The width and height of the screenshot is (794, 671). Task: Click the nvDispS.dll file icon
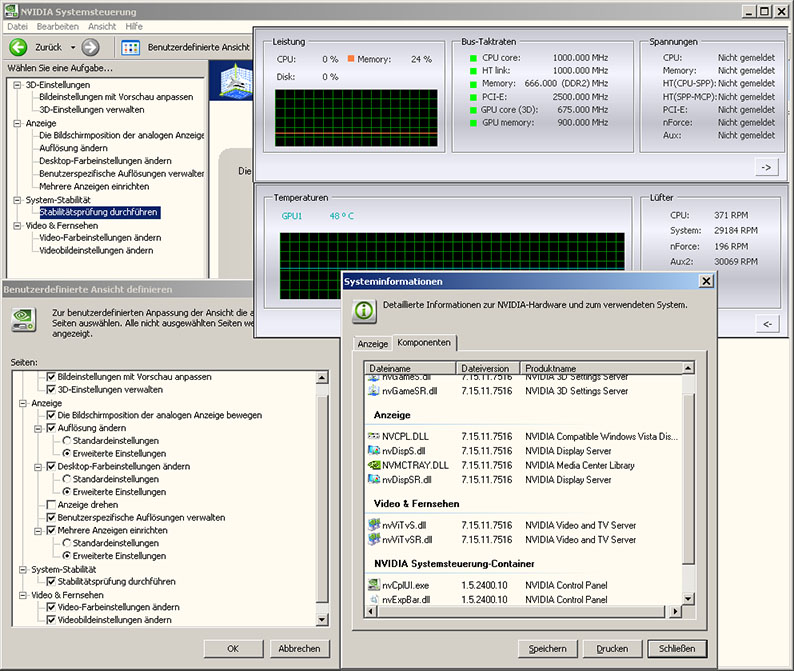374,450
